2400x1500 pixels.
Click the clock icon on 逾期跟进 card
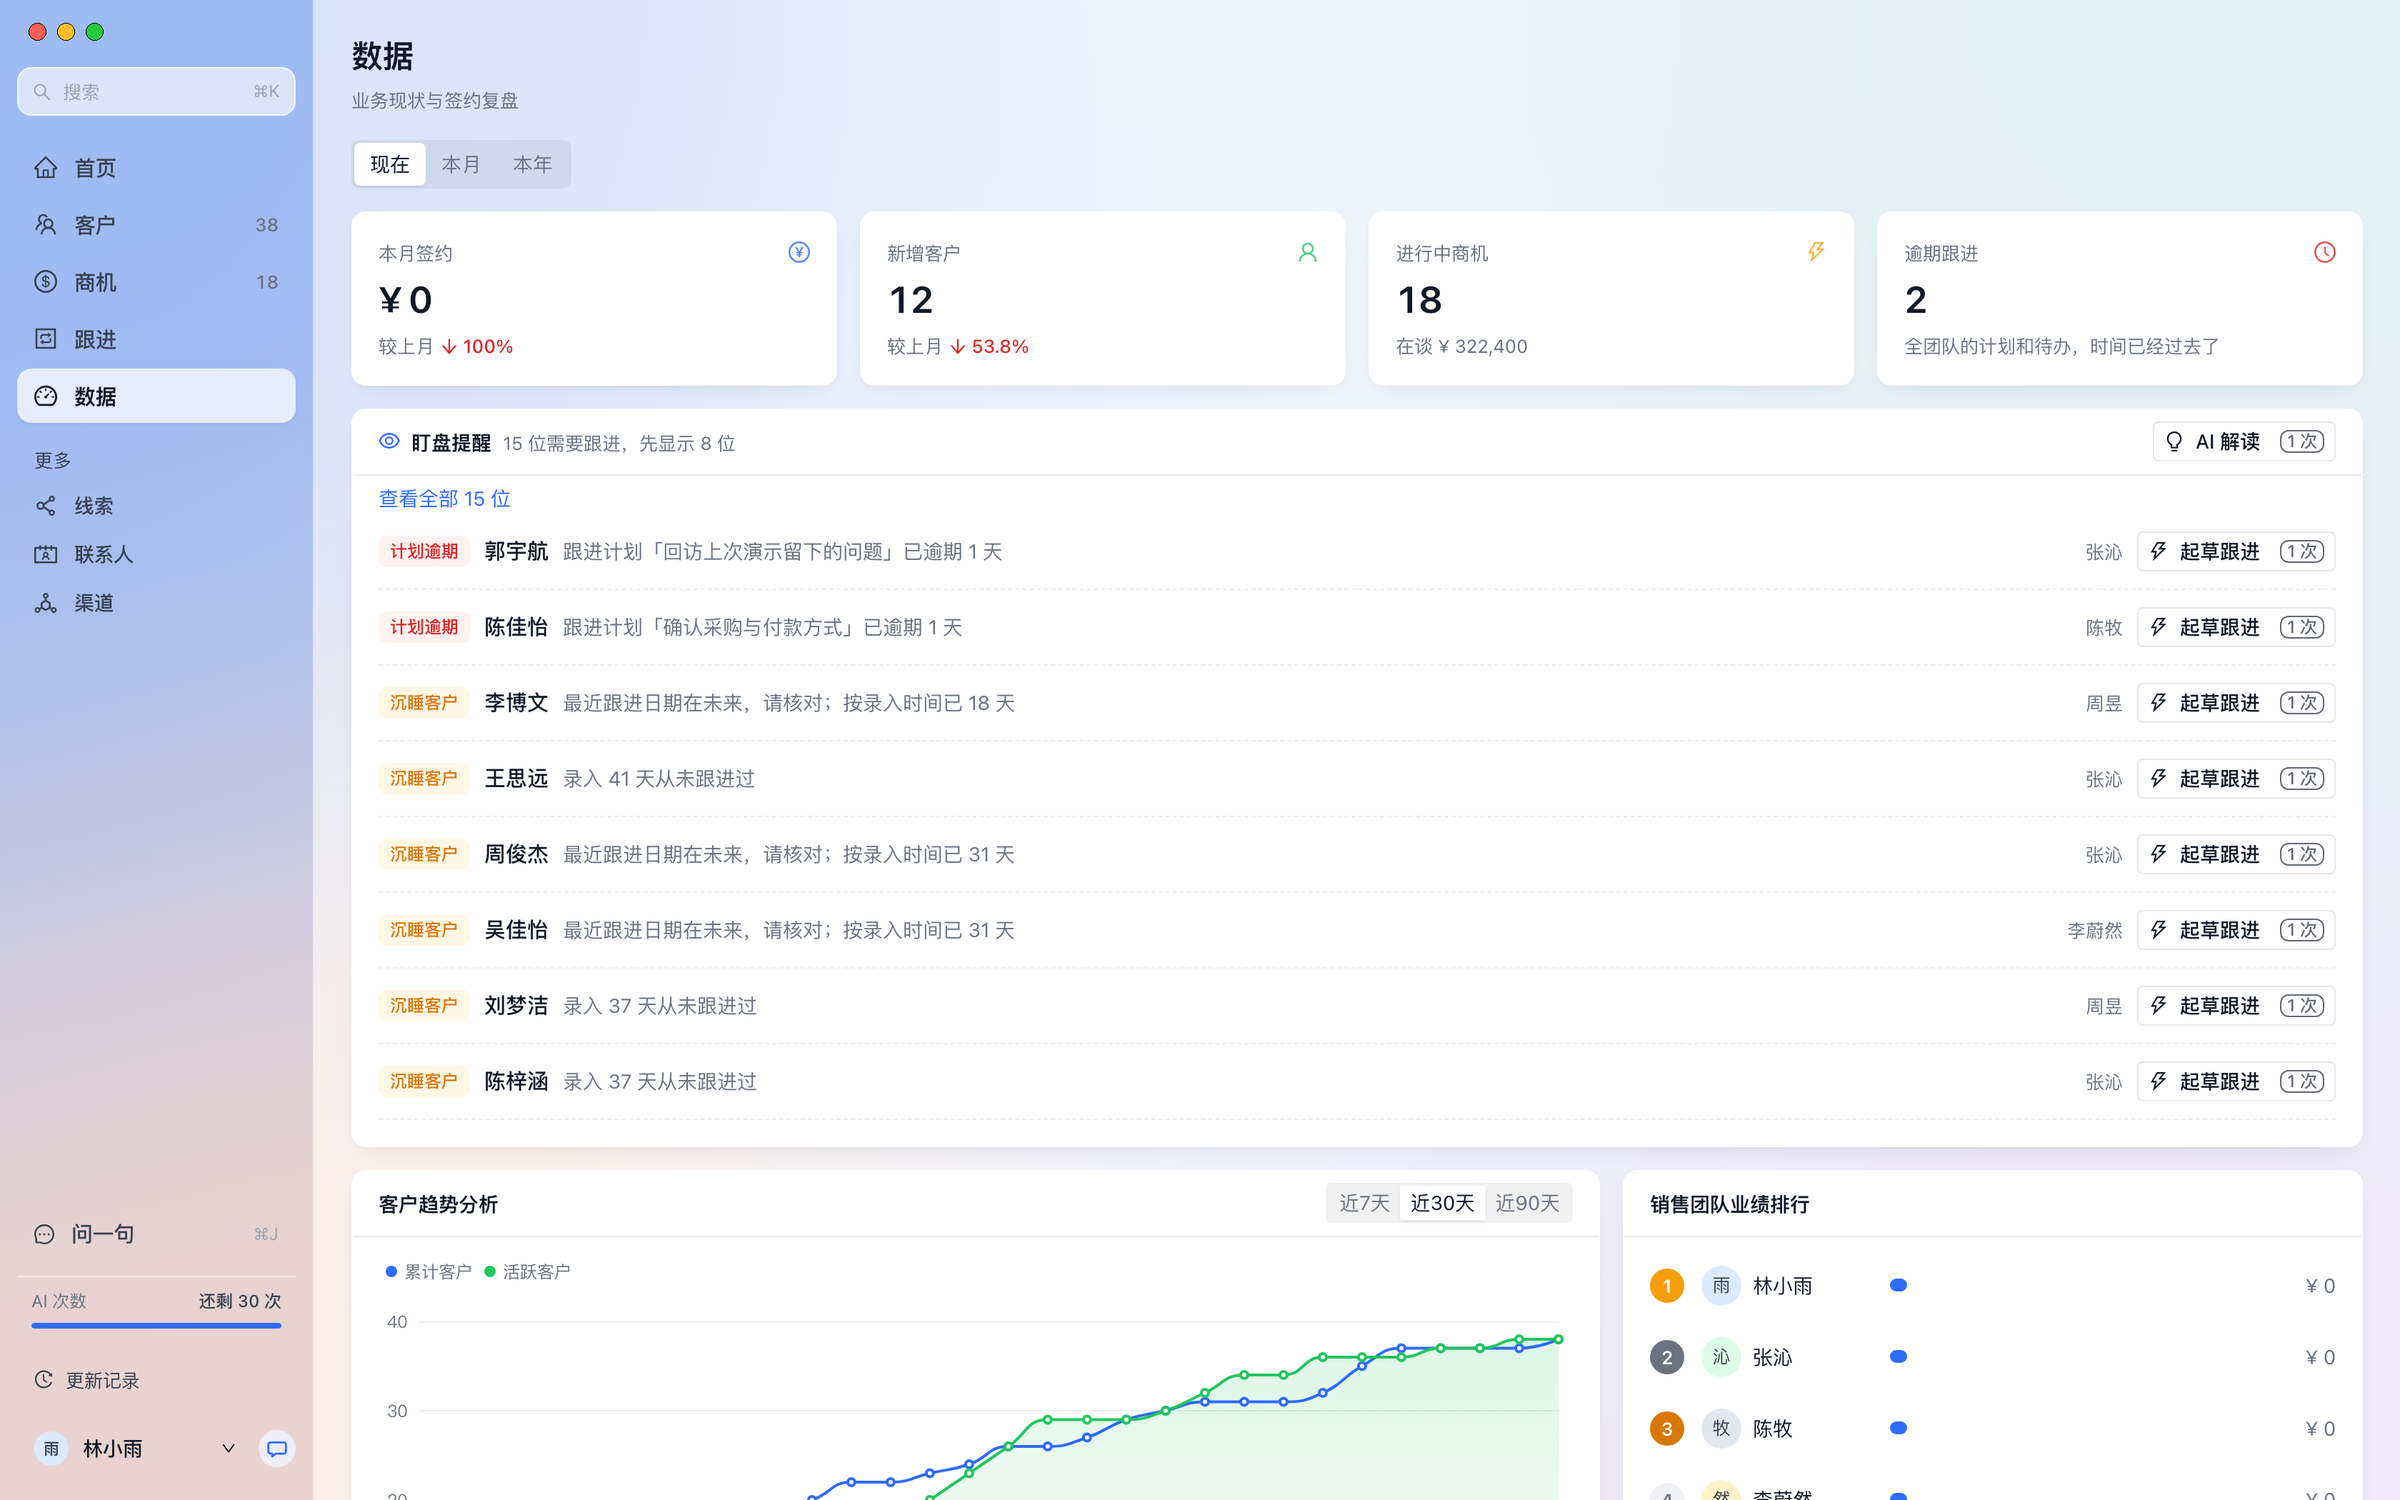point(2325,252)
